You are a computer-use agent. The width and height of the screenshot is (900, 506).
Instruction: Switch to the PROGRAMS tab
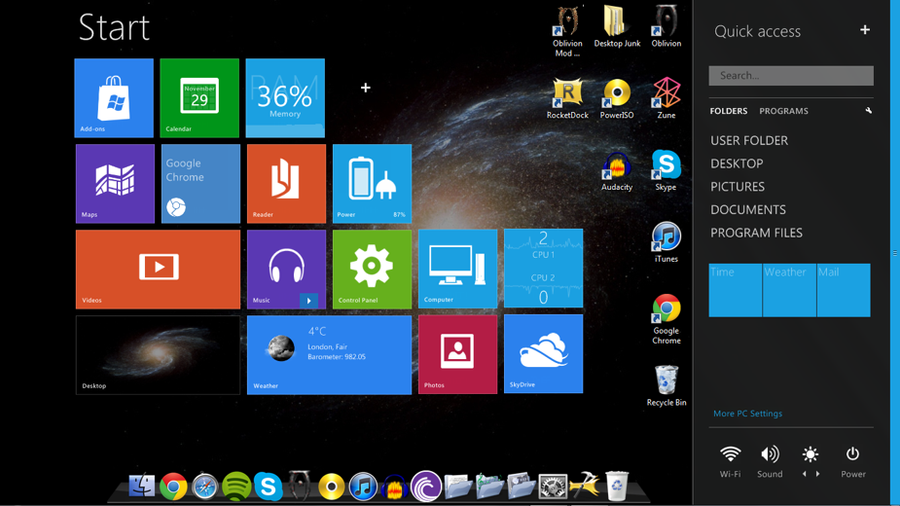(x=783, y=111)
